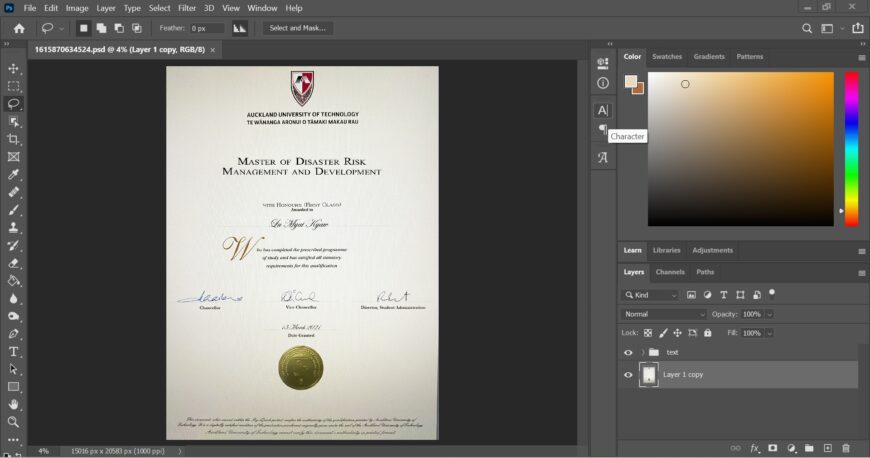
Task: Create a new layer
Action: tap(828, 448)
